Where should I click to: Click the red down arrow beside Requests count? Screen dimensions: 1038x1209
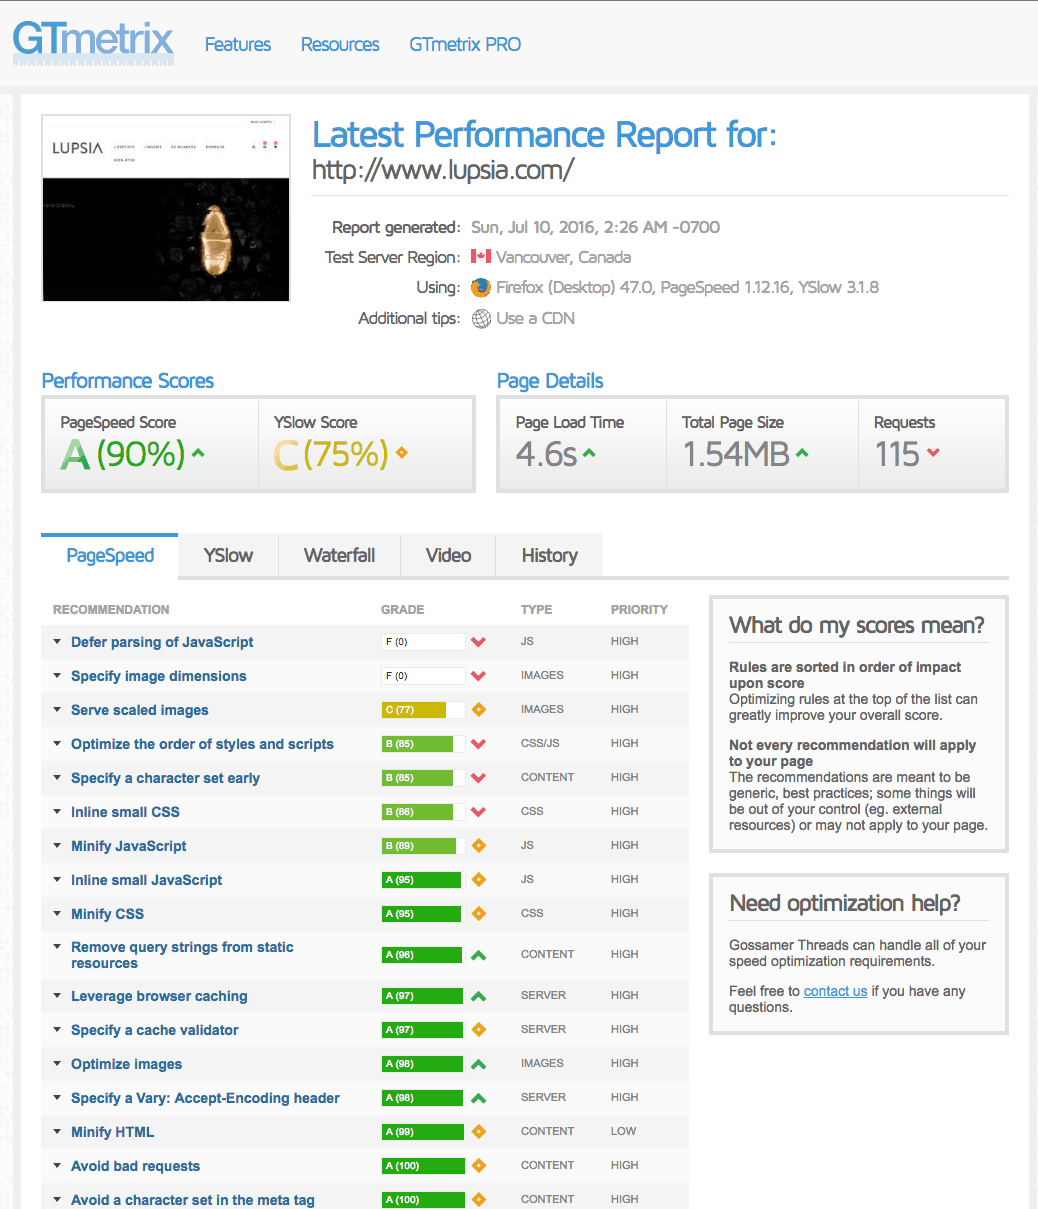933,453
